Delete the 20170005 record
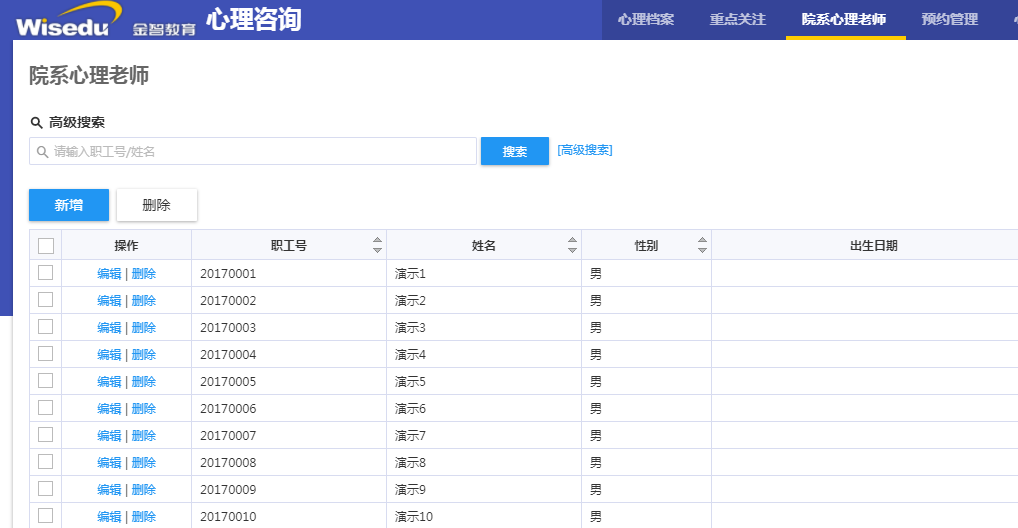This screenshot has height=528, width=1018. (x=144, y=382)
